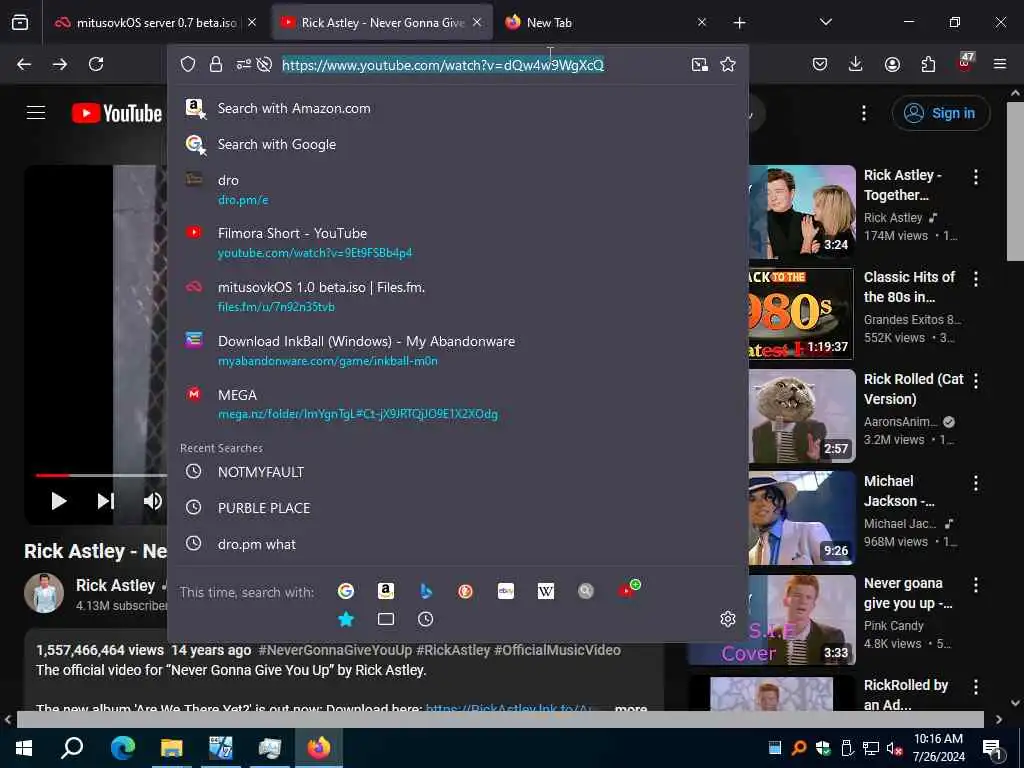Open the Extensions menu
The height and width of the screenshot is (768, 1024).
(928, 64)
